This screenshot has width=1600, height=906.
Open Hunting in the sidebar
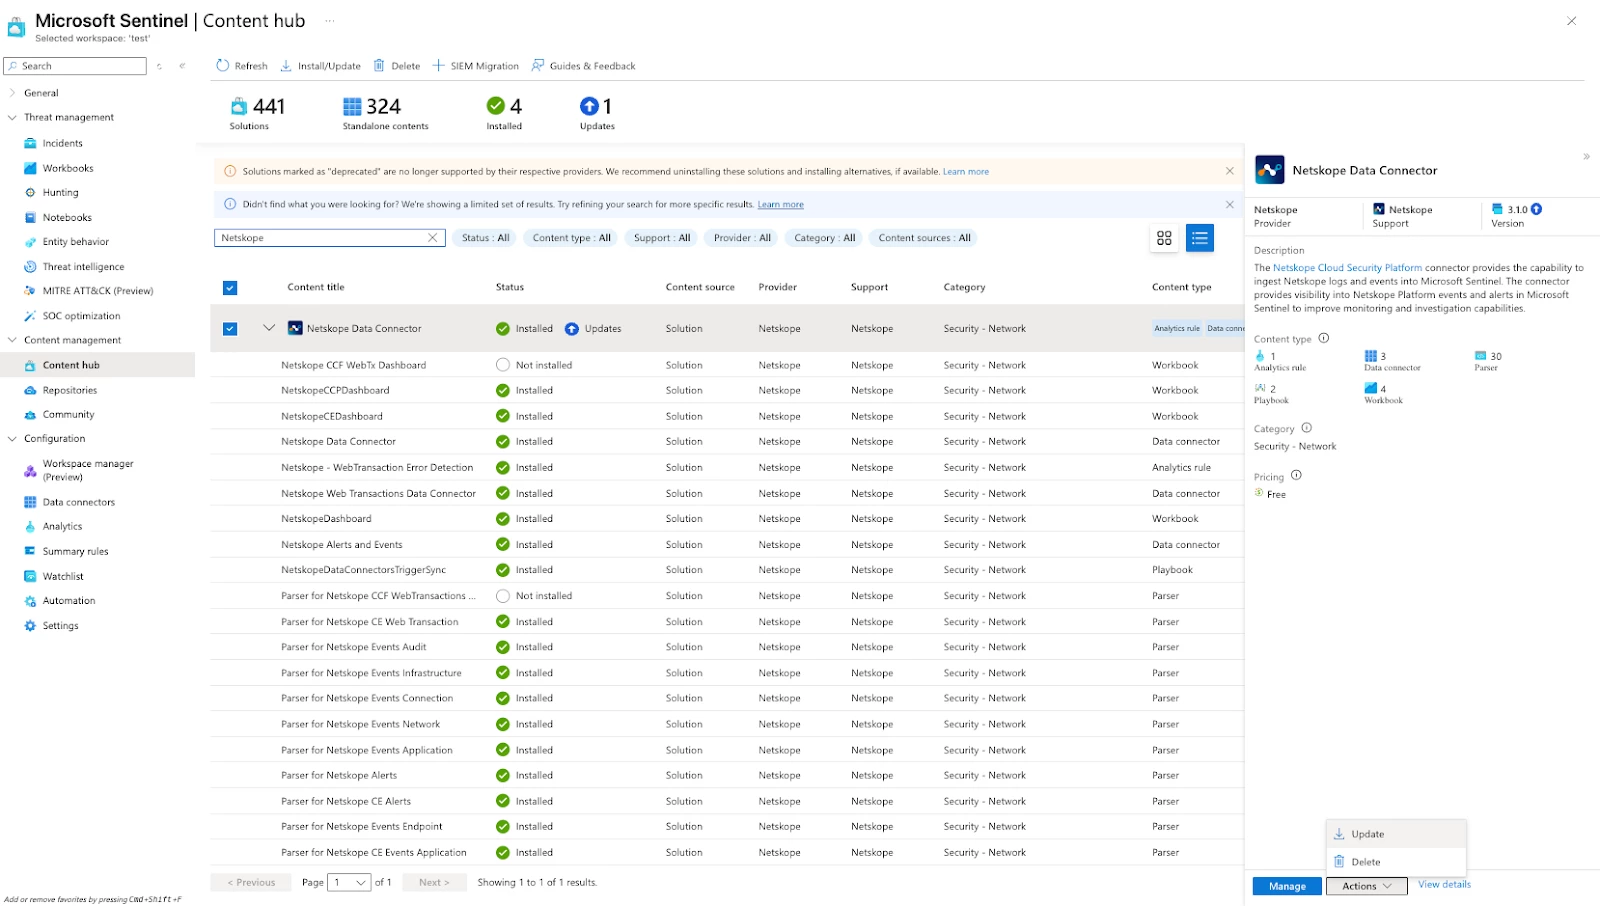coord(60,192)
